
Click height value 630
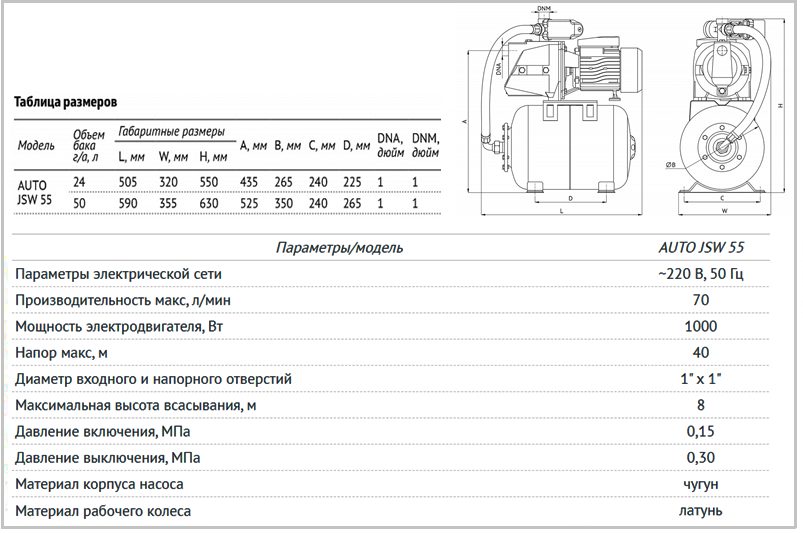coord(209,203)
